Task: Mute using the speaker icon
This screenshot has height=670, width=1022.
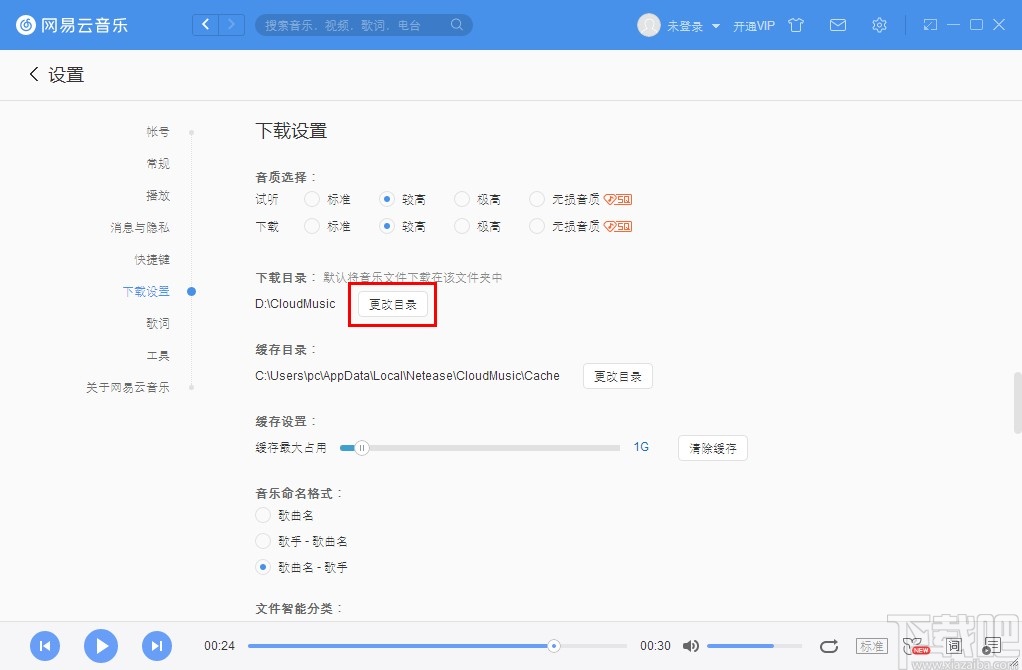Action: coord(690,646)
